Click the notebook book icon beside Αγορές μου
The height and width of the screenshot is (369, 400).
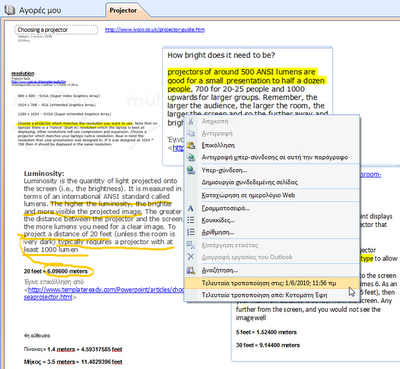[9, 10]
